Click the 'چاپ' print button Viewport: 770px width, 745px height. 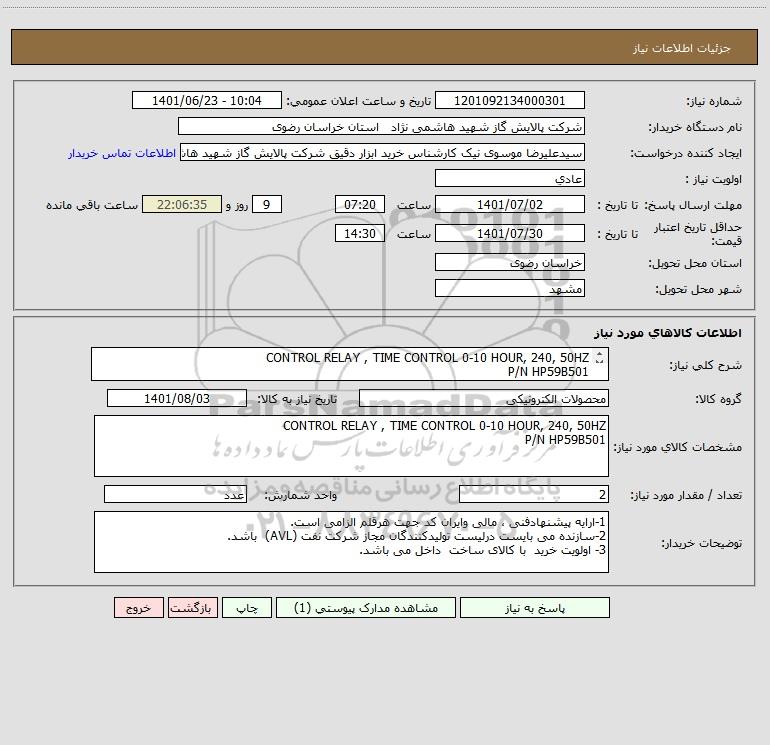[x=247, y=608]
